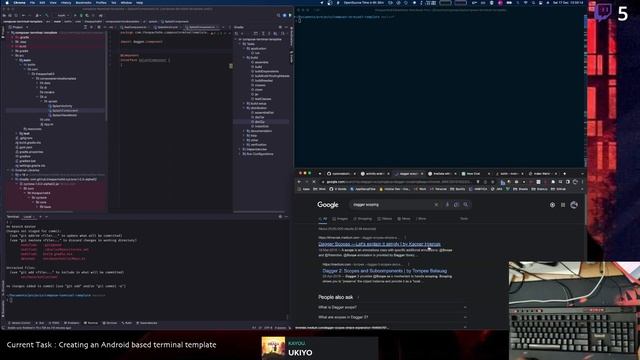Open build.gradle.kts in project tree

[29, 143]
